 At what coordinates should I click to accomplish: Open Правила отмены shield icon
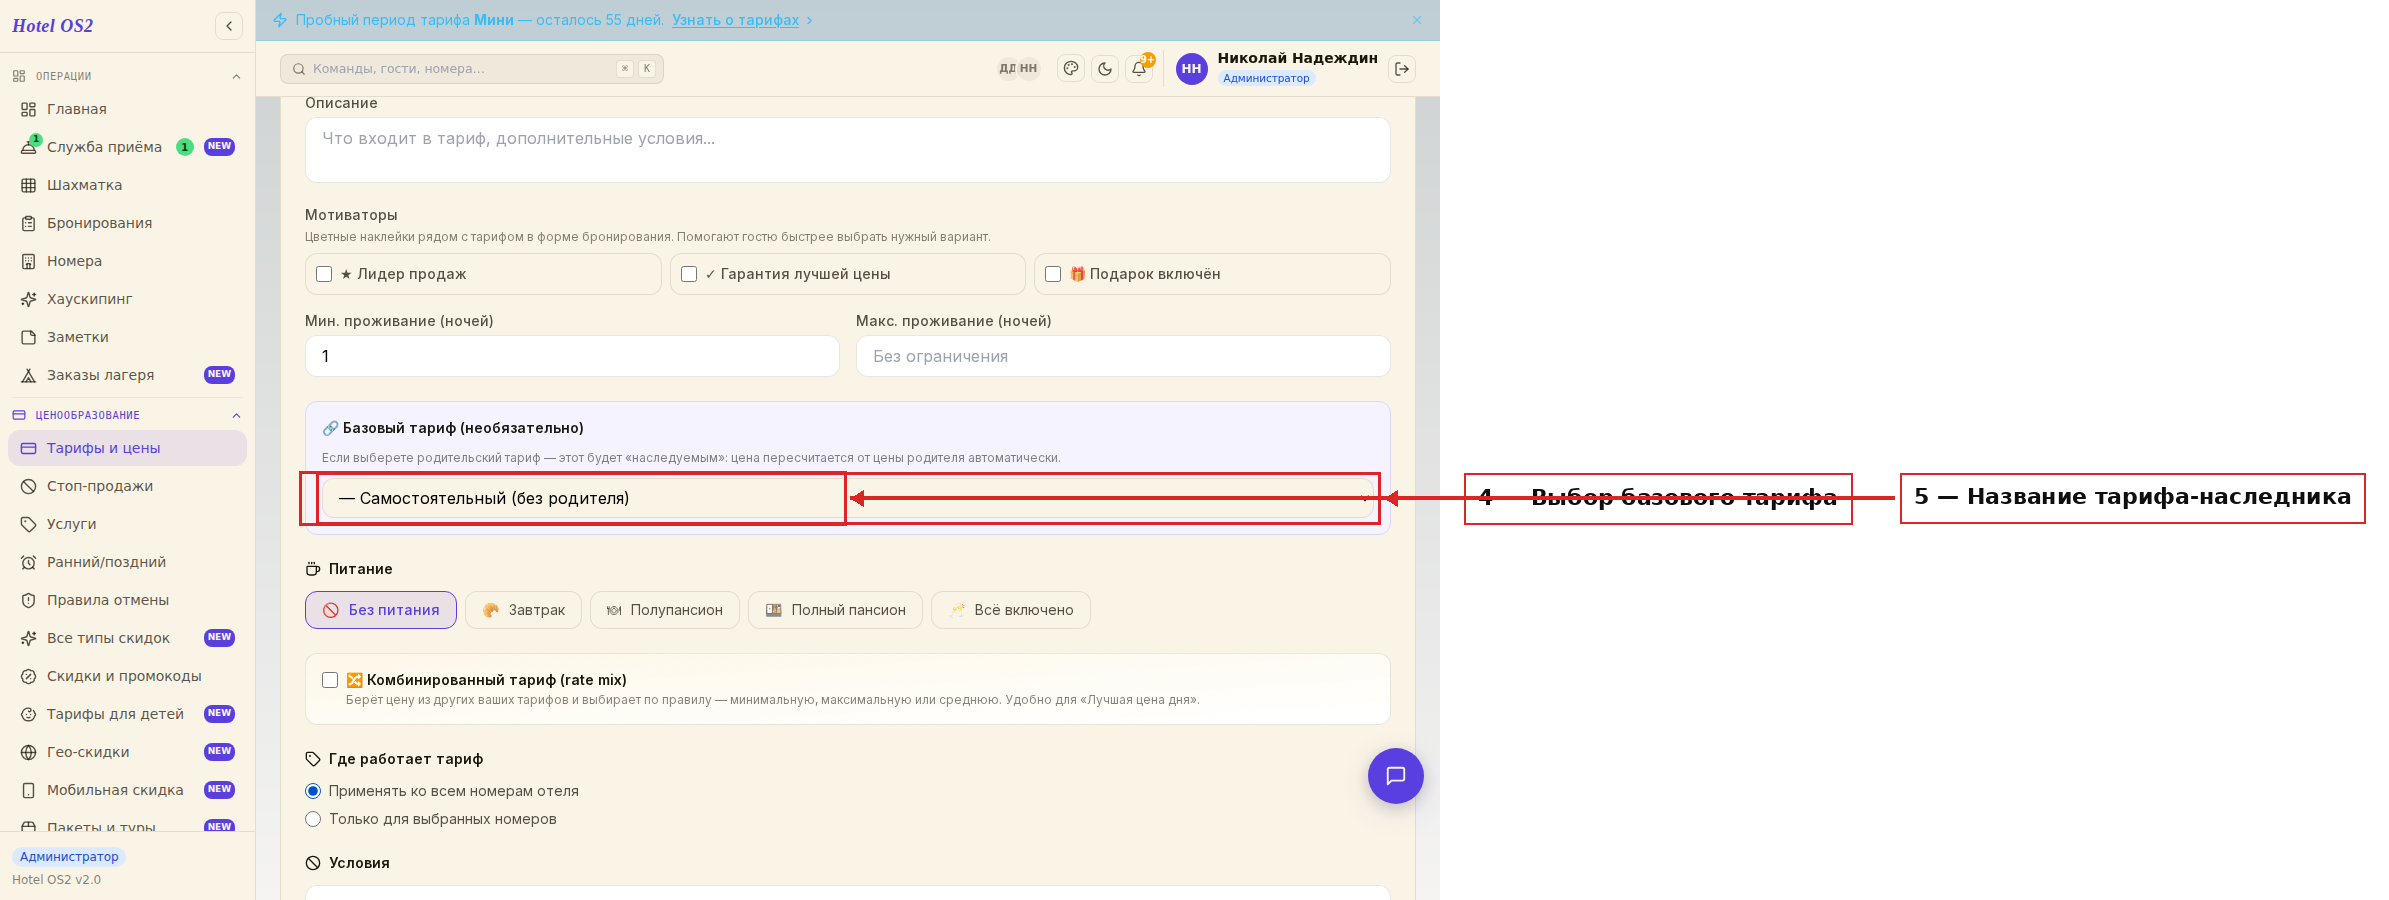[29, 600]
